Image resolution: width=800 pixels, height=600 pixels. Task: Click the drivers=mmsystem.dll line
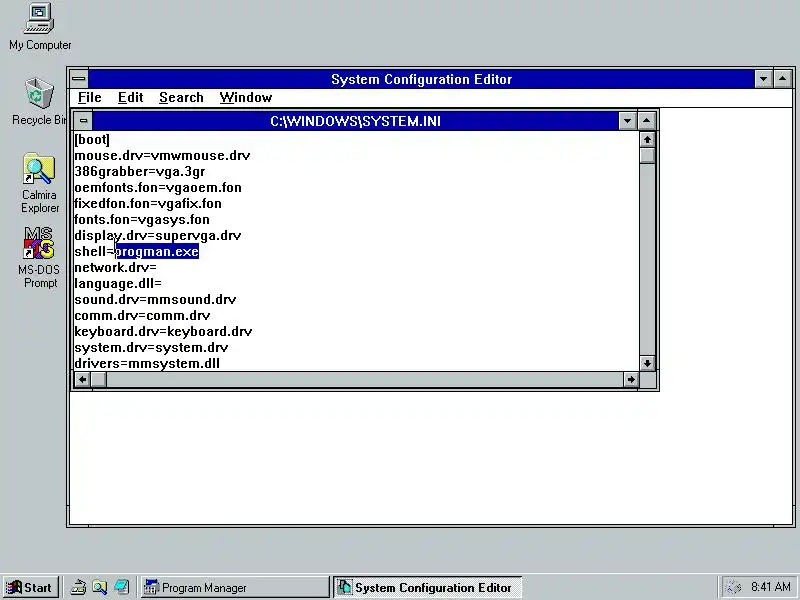tap(147, 363)
